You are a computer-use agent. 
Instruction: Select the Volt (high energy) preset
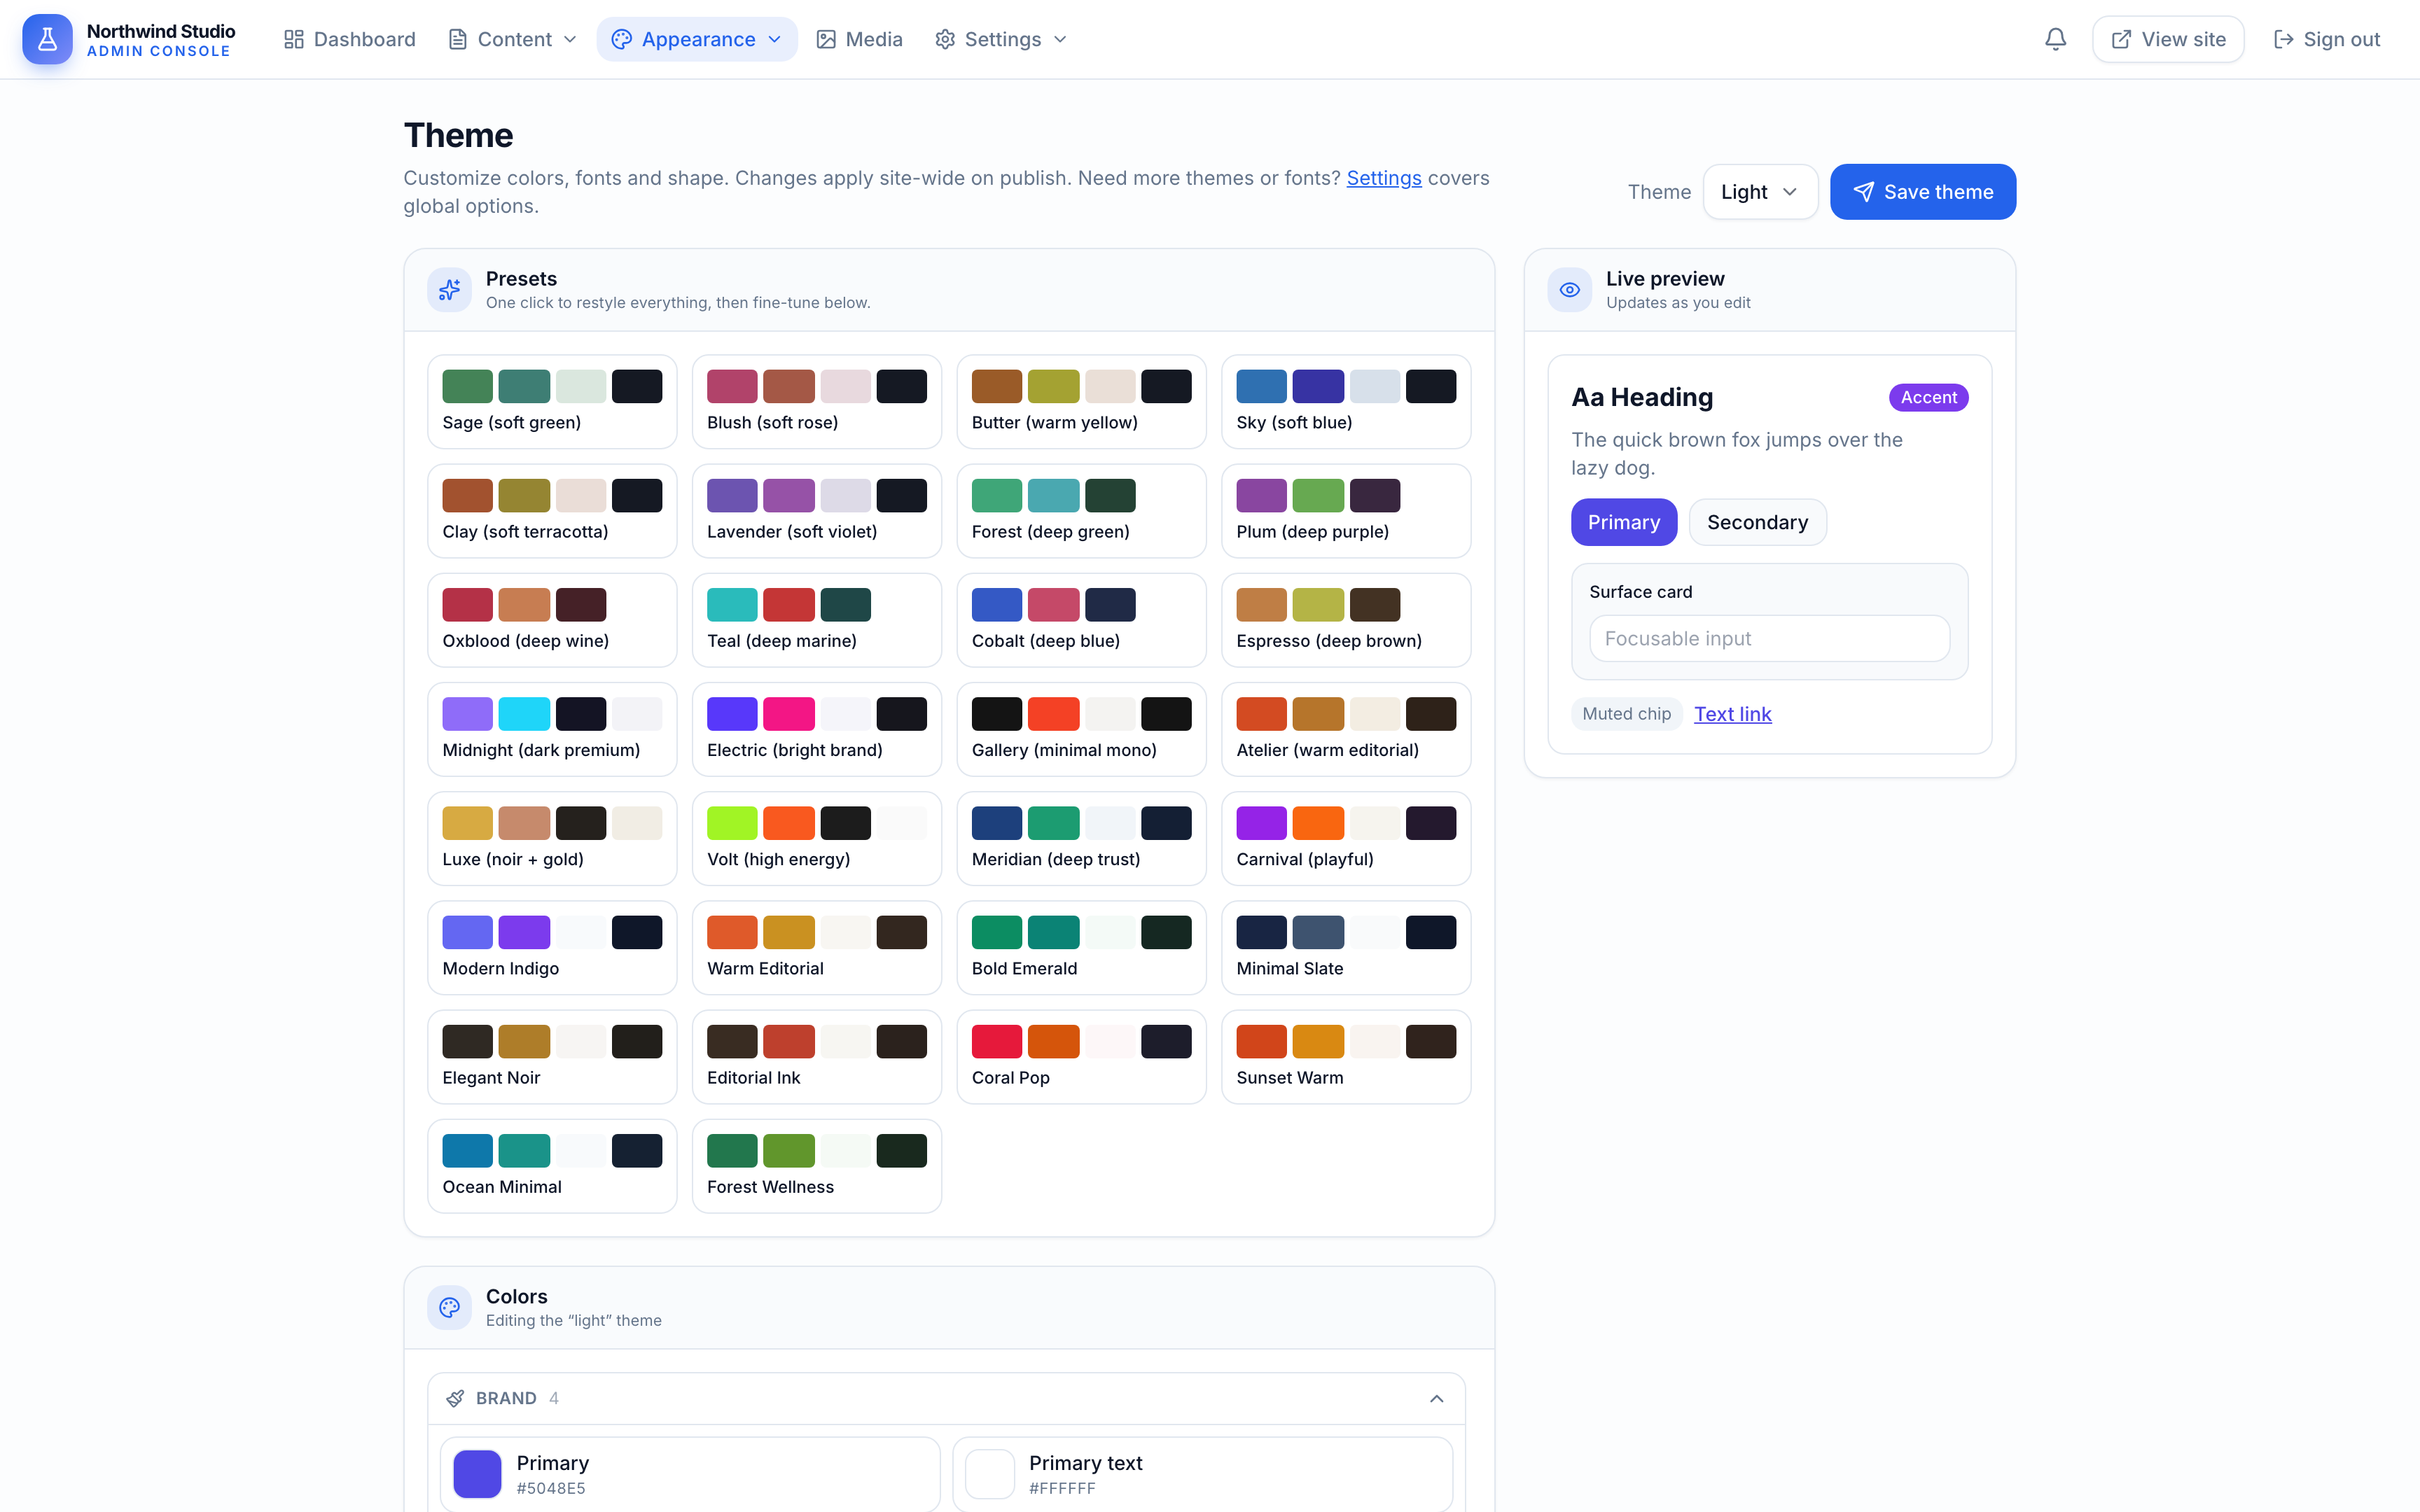tap(816, 838)
